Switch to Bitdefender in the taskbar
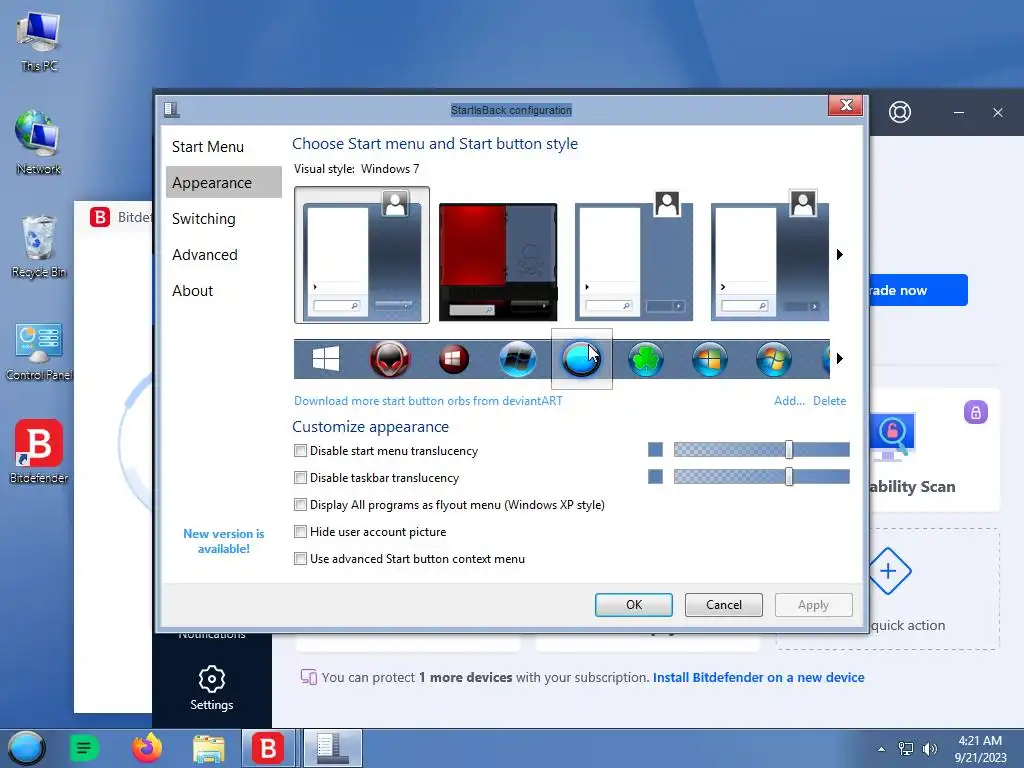1024x768 pixels. click(268, 748)
